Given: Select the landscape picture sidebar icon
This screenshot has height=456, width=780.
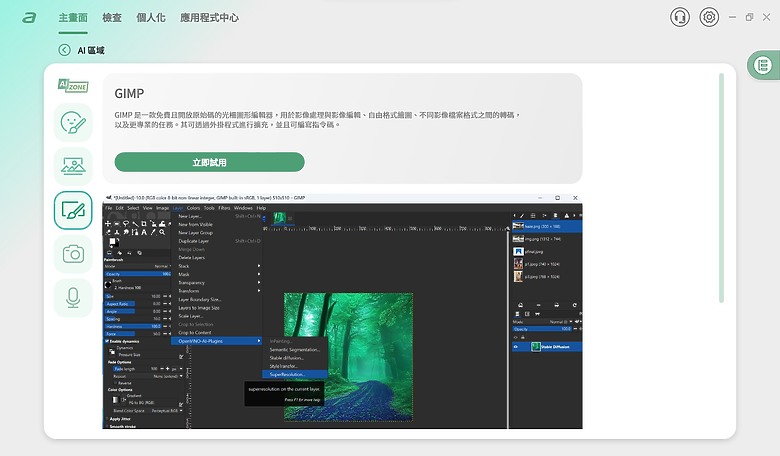Looking at the screenshot, I should [x=73, y=166].
